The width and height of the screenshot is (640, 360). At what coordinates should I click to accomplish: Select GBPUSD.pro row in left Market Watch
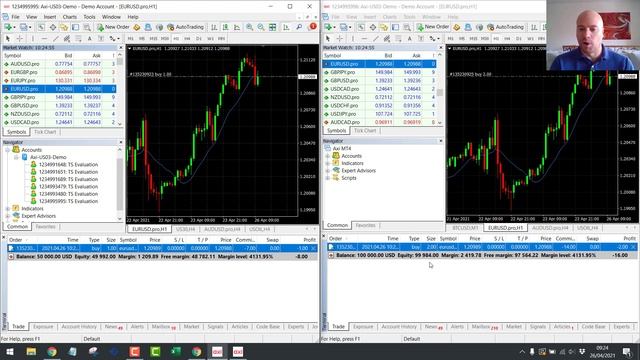coord(59,105)
